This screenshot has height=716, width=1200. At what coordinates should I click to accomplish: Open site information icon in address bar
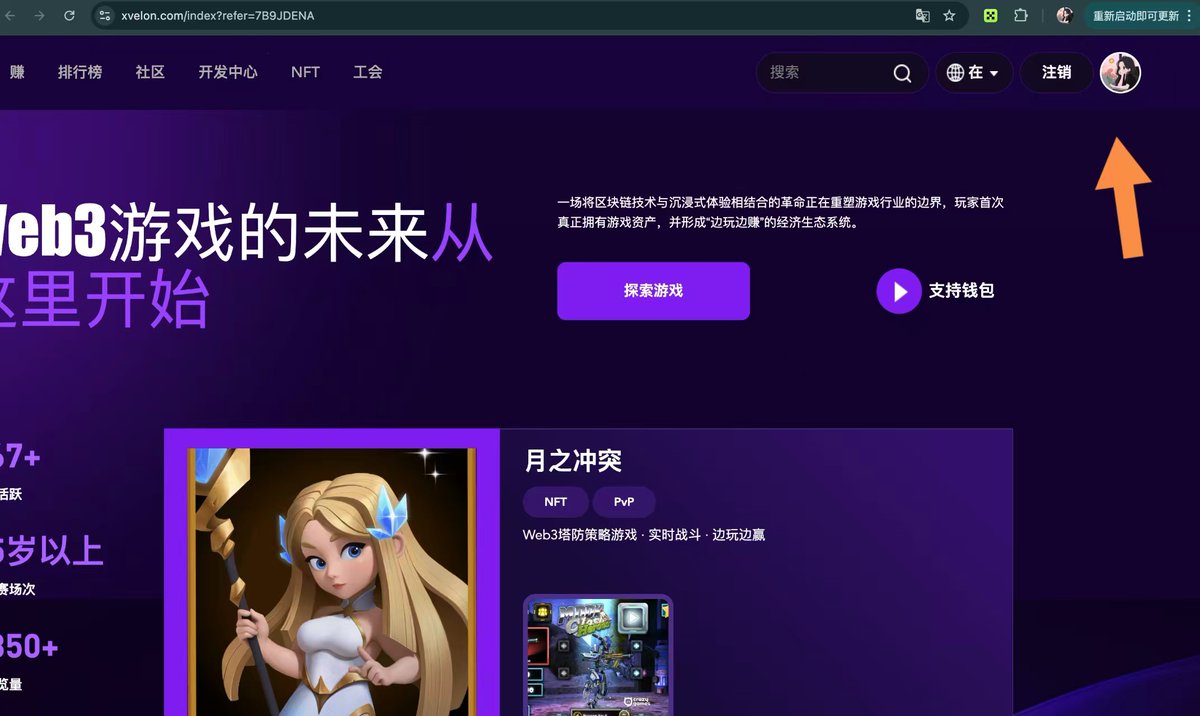pos(105,16)
